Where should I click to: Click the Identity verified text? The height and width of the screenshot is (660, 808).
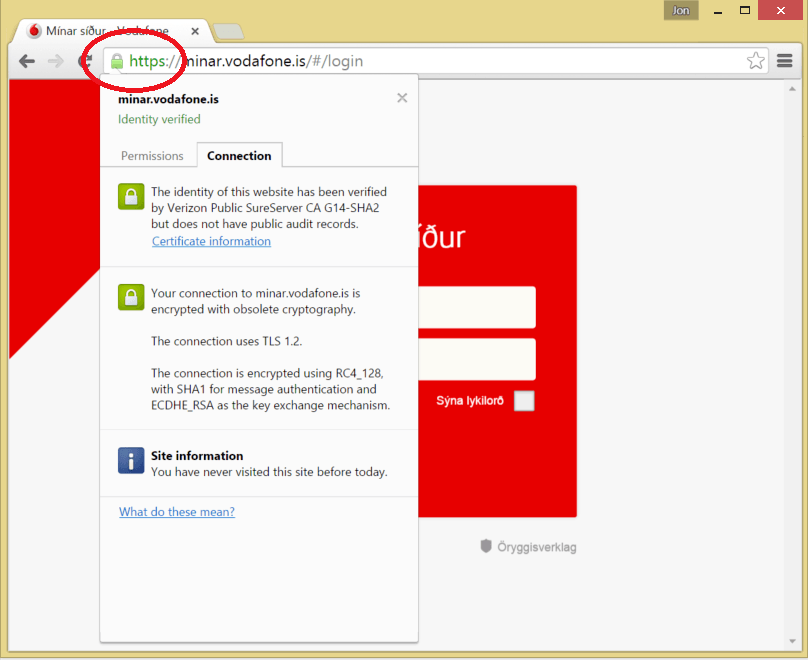coord(159,120)
